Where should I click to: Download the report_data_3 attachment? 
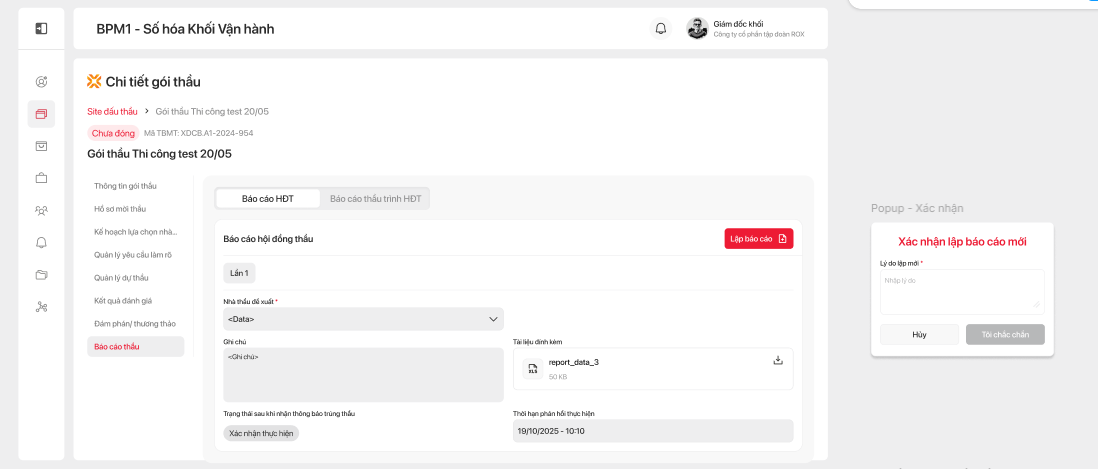click(x=778, y=361)
